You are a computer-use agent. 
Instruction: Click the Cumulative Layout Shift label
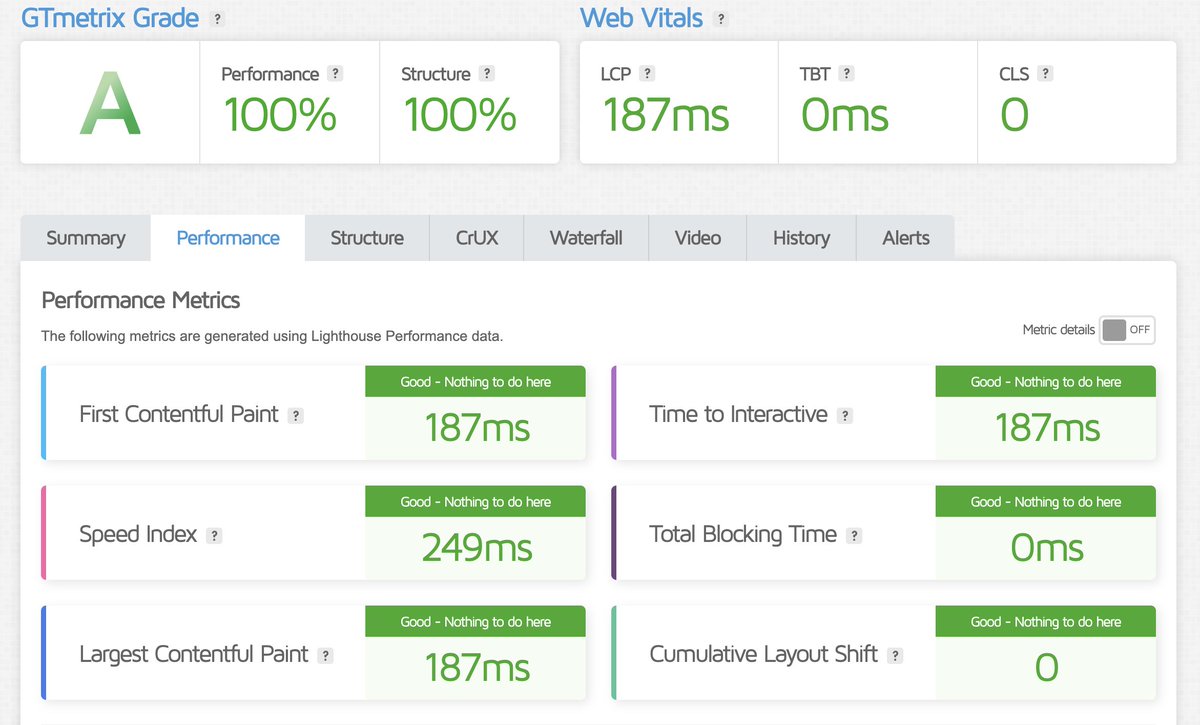pyautogui.click(x=764, y=654)
